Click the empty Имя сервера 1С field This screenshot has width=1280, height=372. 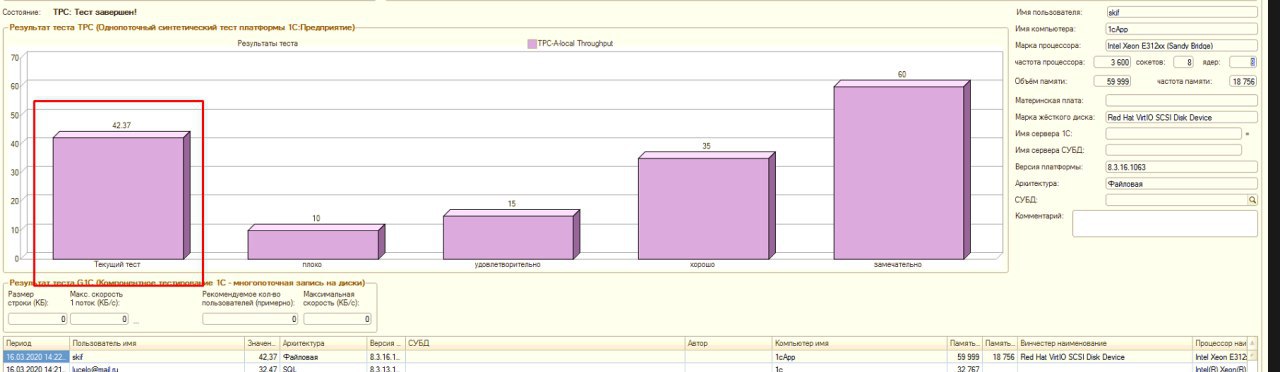pyautogui.click(x=1173, y=133)
